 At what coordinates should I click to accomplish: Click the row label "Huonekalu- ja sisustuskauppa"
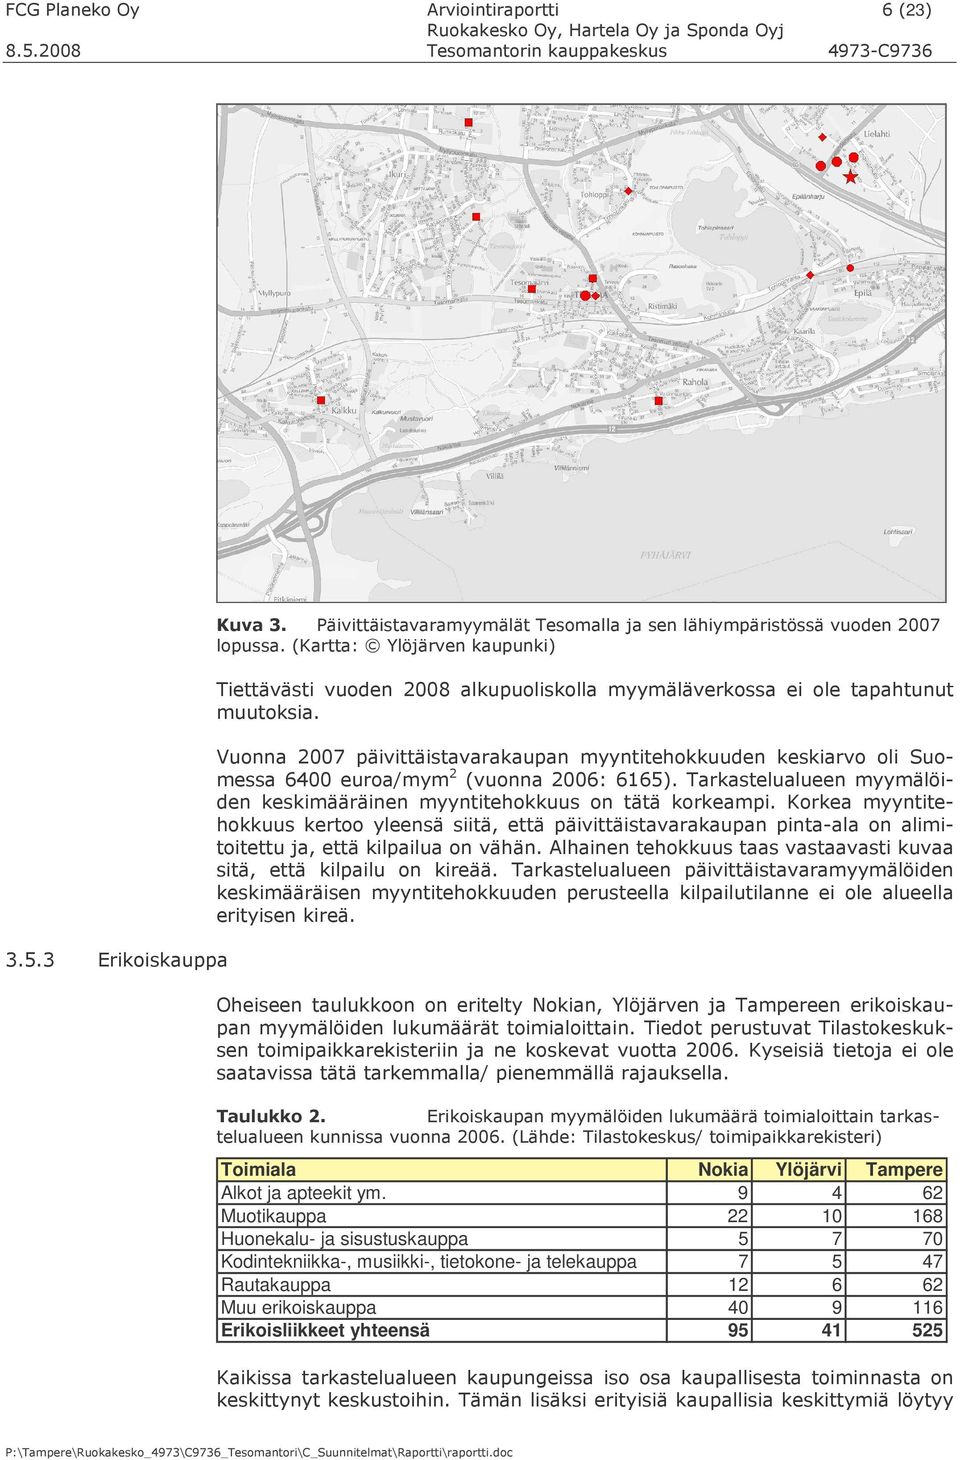click(x=344, y=1239)
